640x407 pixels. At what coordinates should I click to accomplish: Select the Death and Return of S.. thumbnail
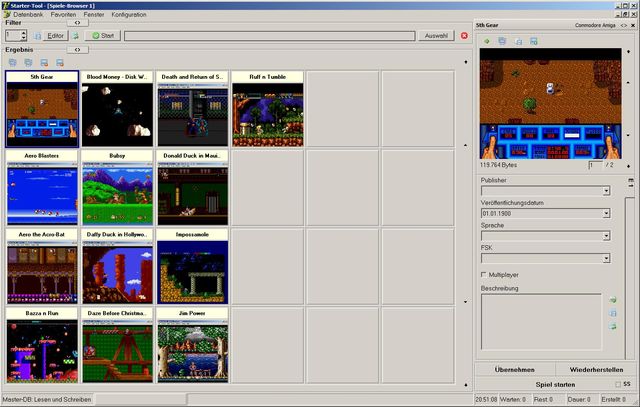(192, 109)
